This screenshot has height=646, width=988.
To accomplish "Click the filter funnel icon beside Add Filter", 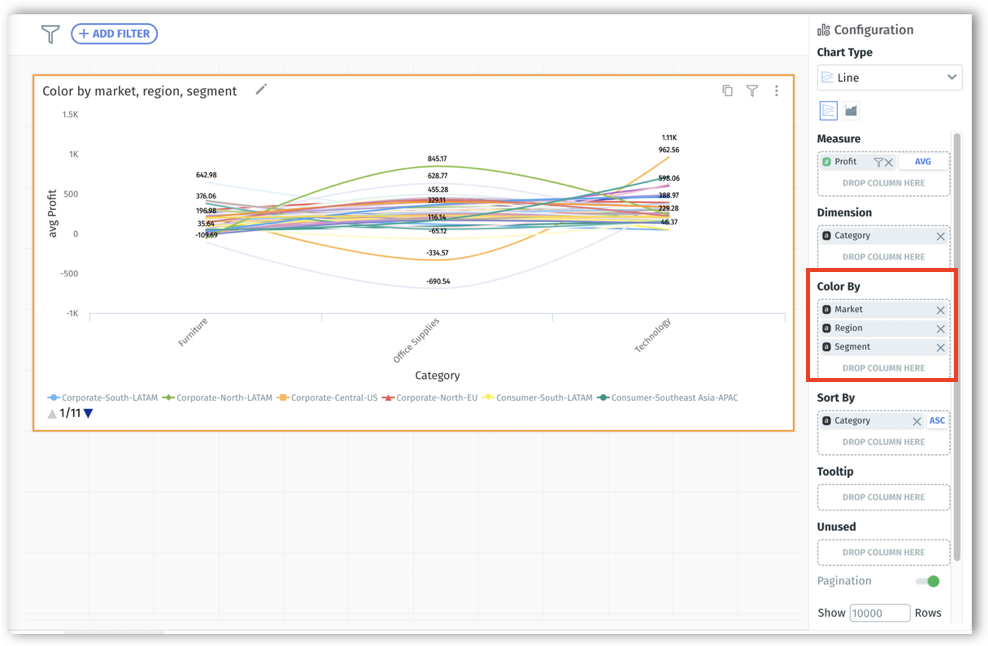I will pos(50,34).
